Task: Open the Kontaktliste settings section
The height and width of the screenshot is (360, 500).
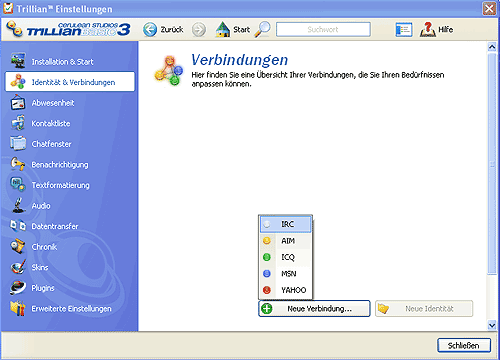Action: (x=70, y=123)
